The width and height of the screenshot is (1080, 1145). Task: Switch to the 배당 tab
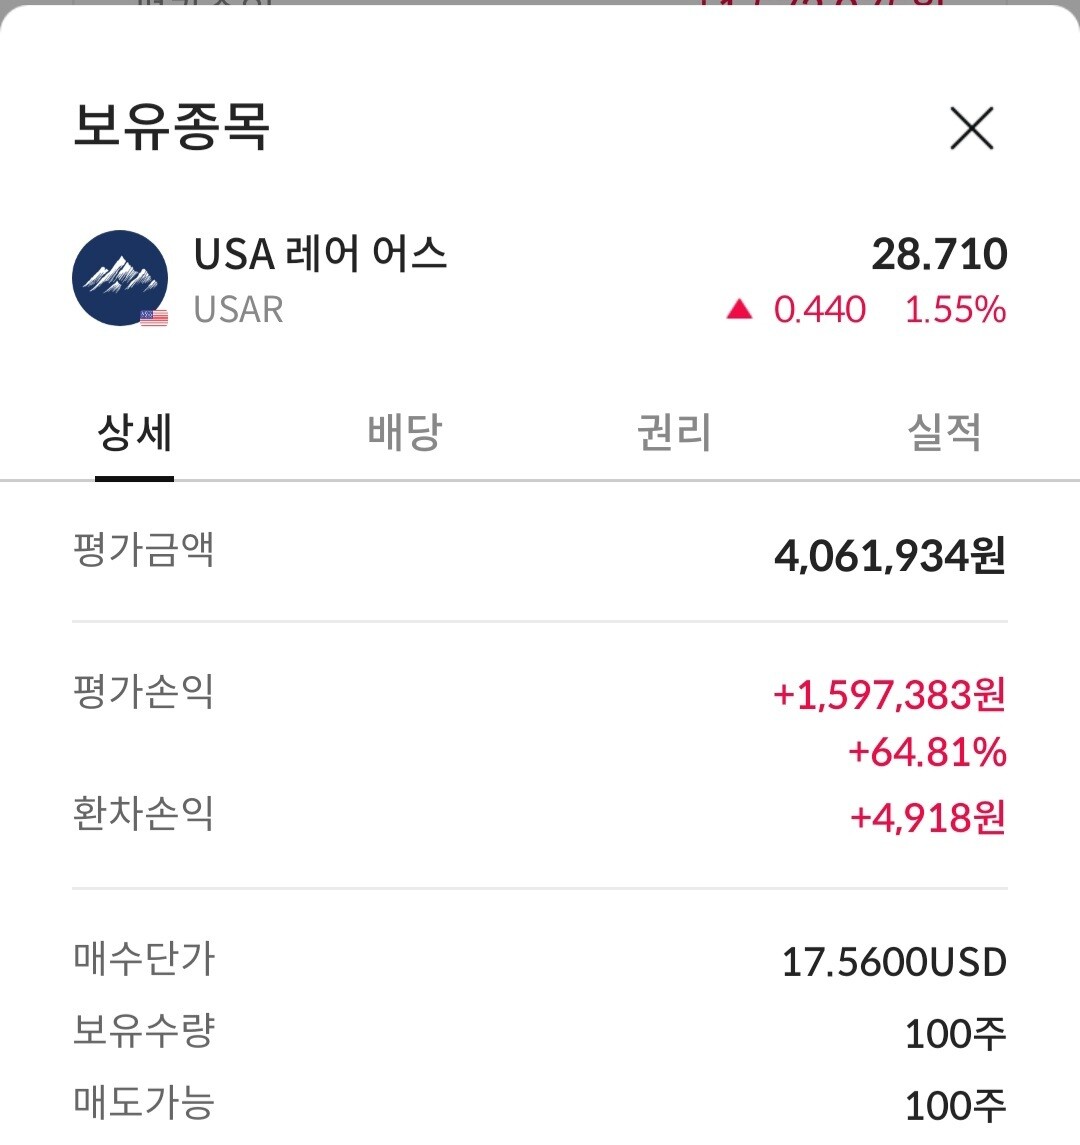click(x=404, y=433)
